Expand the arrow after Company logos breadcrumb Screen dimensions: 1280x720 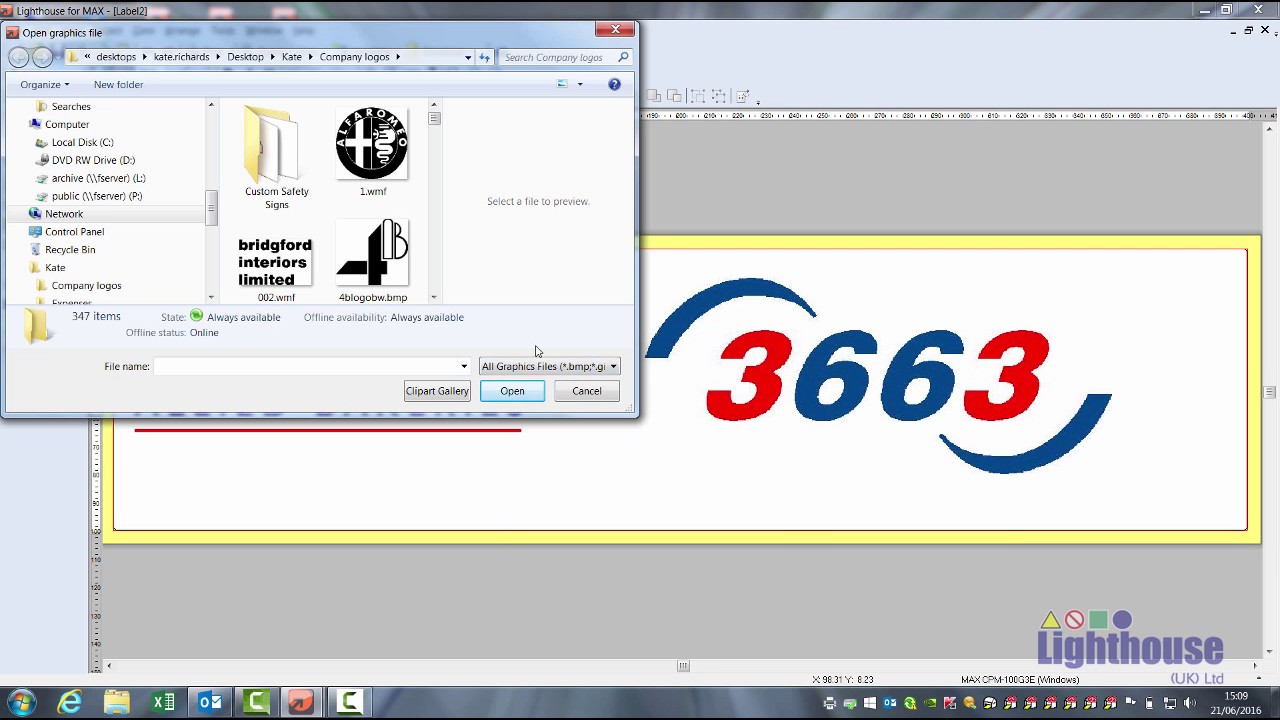(x=398, y=57)
